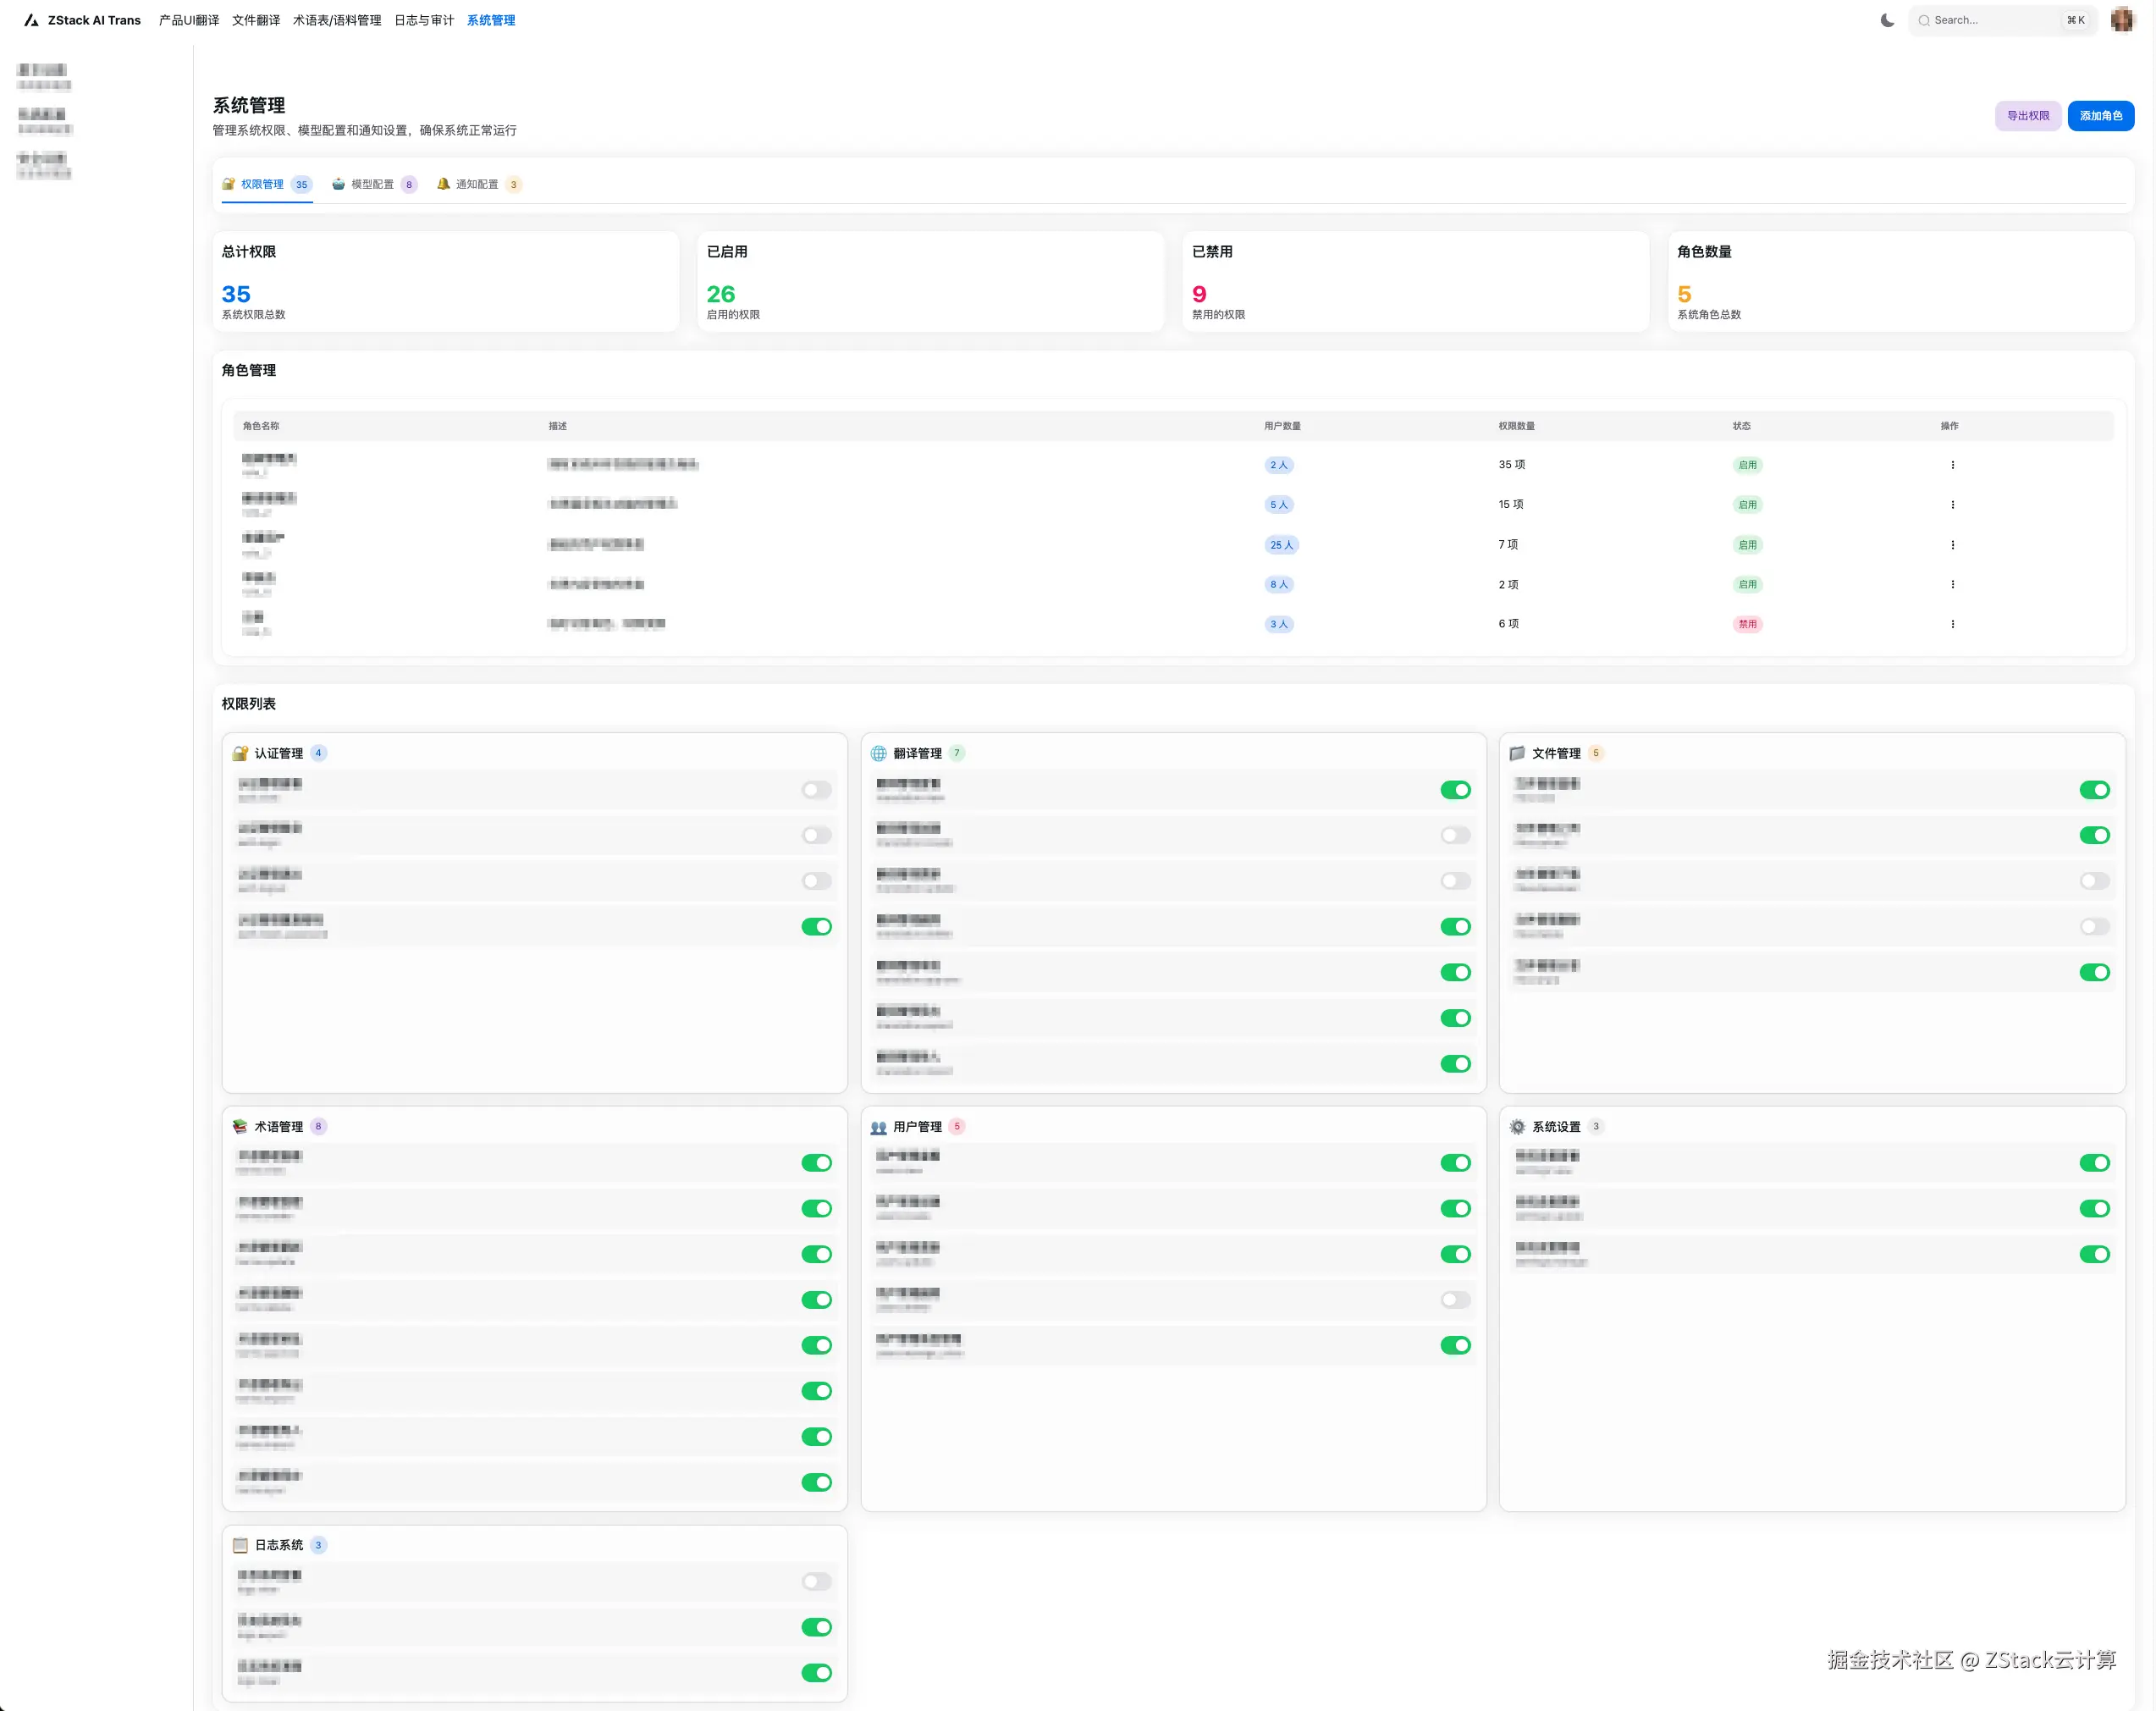
Task: Click the folder icon beside 文件管理
Action: click(x=1517, y=753)
